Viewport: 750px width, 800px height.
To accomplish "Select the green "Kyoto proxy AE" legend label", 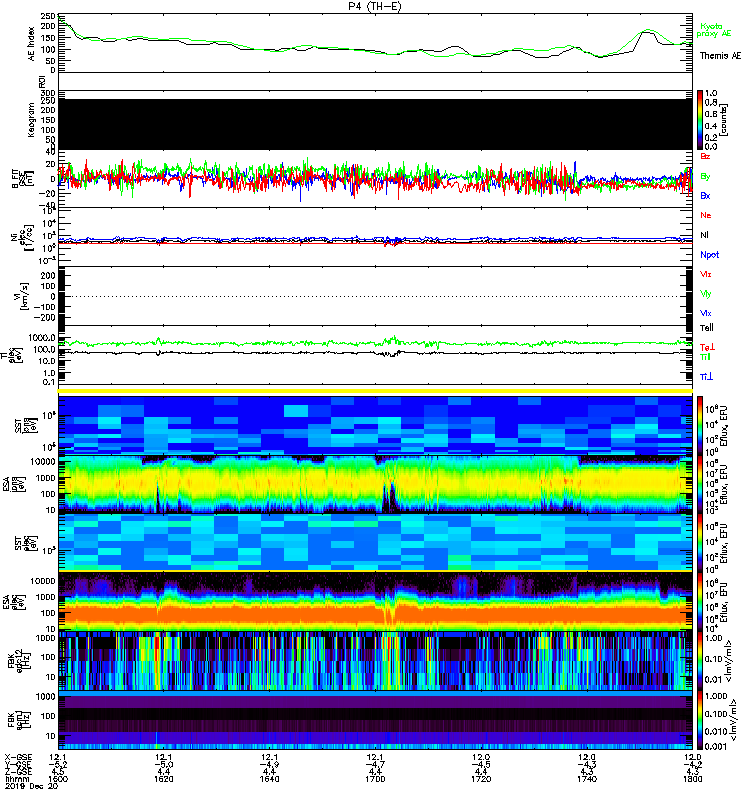I will (x=713, y=30).
